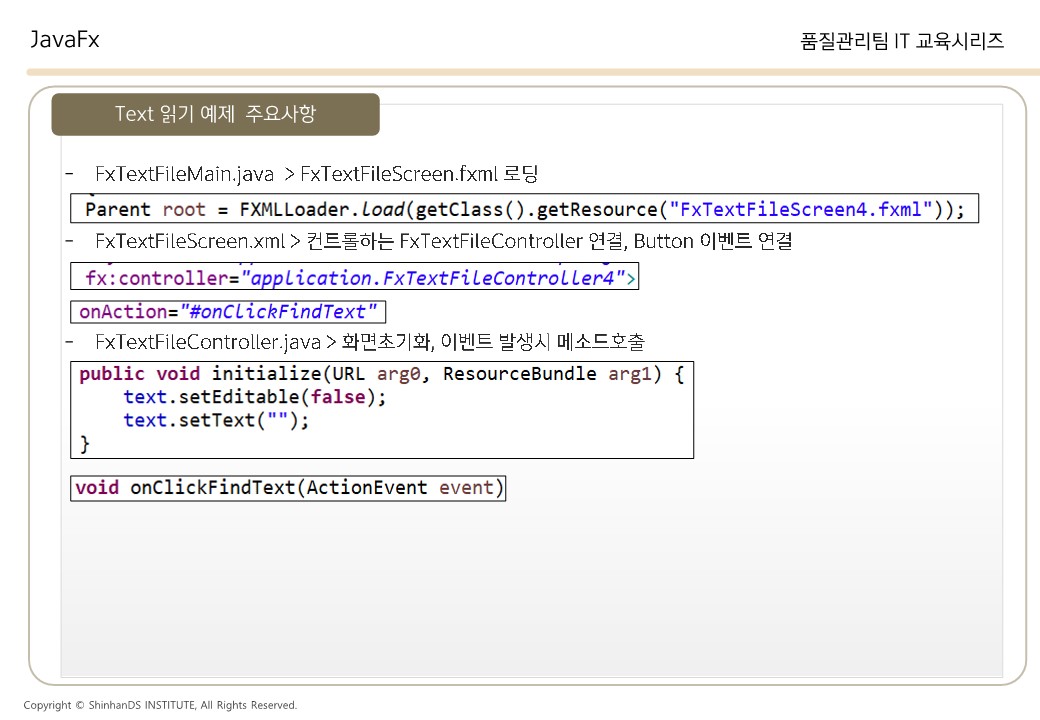The height and width of the screenshot is (720, 1040).
Task: Click the fx:controller code snippet
Action: coord(354,276)
